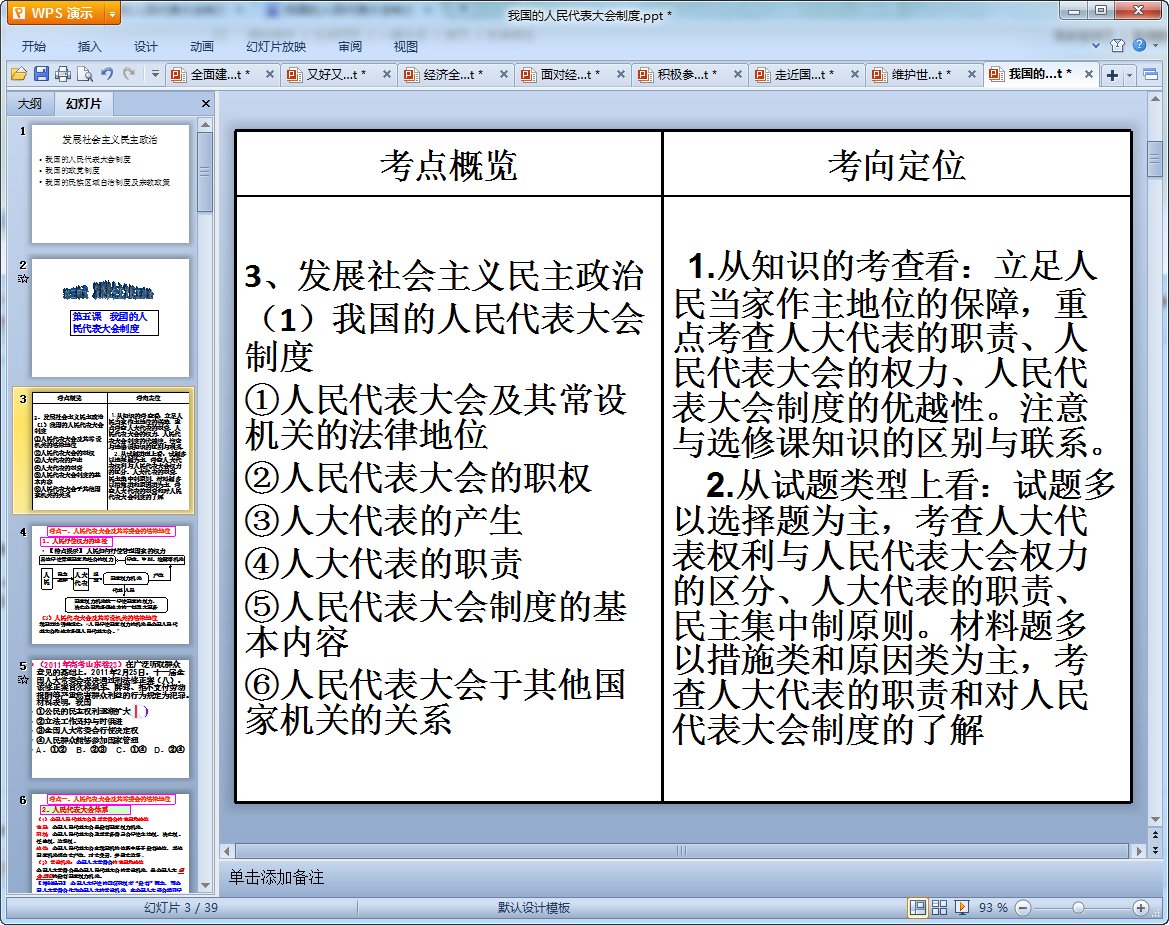Go to next slide double-arrow button

(x=1155, y=850)
